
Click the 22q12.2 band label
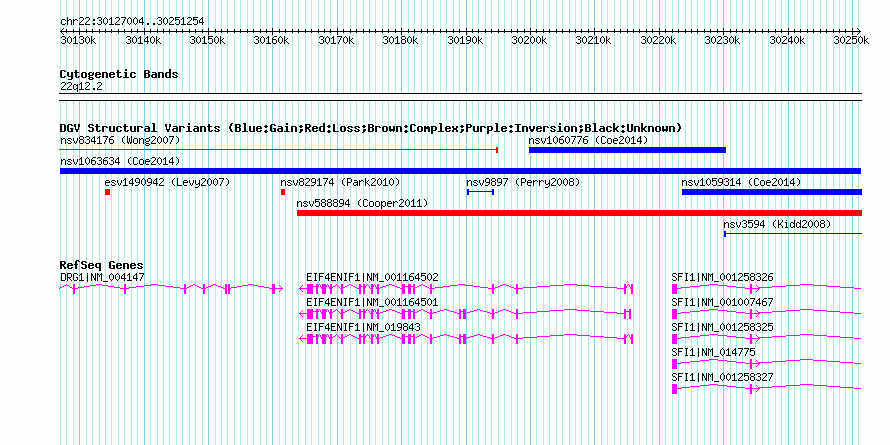tap(81, 86)
